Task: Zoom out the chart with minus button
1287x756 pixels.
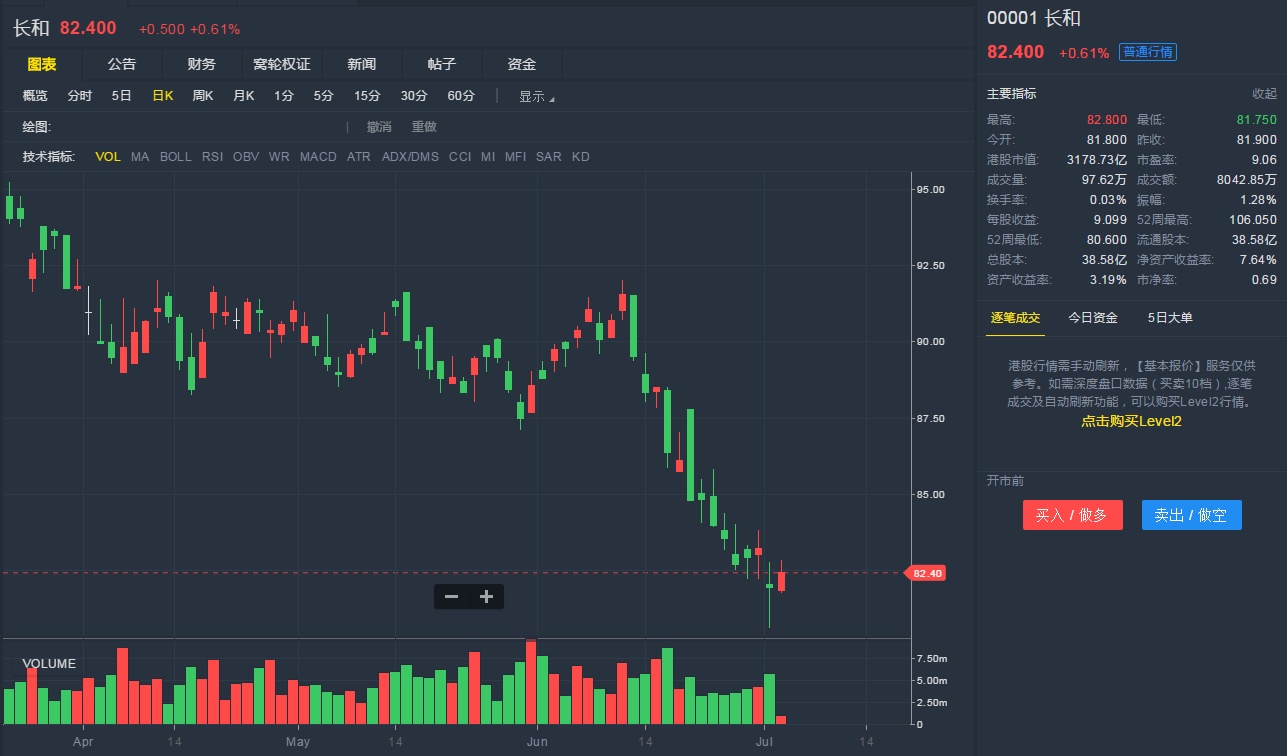Action: coord(451,597)
